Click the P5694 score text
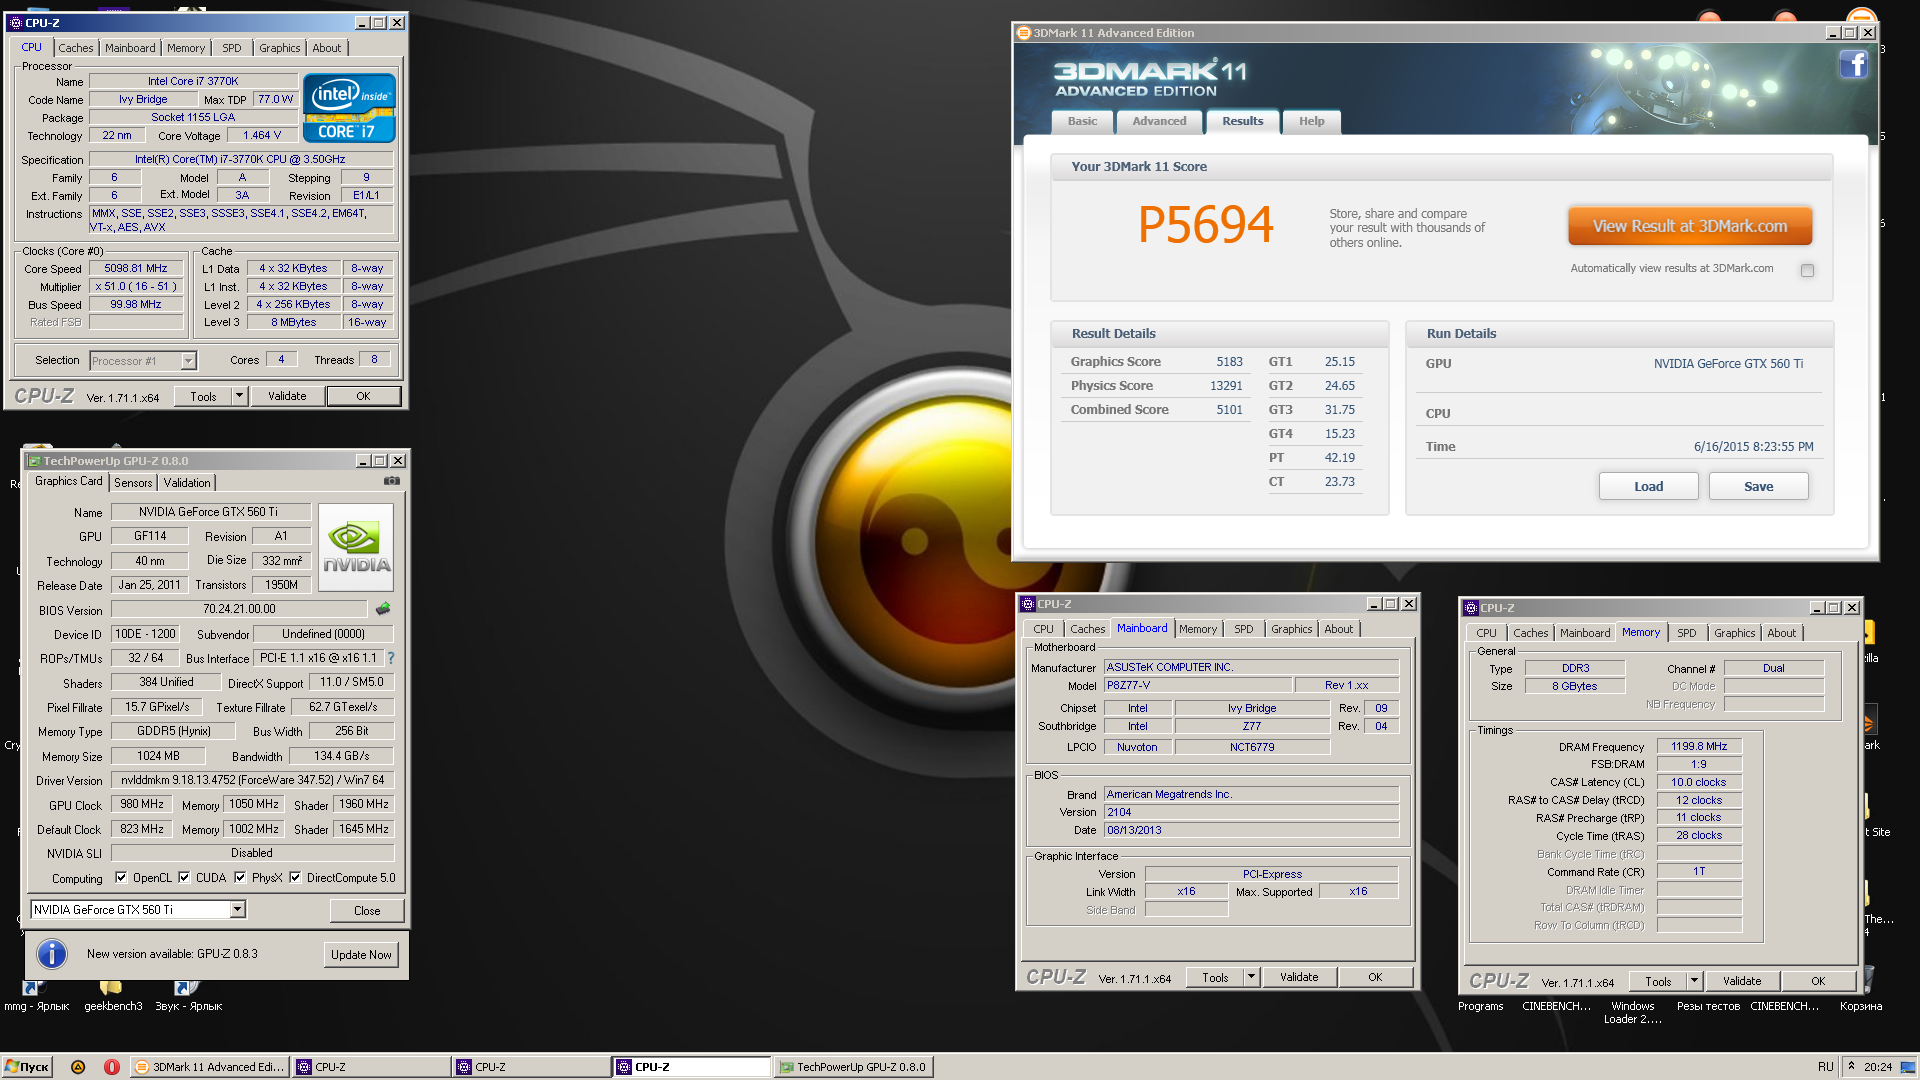 pos(1206,224)
